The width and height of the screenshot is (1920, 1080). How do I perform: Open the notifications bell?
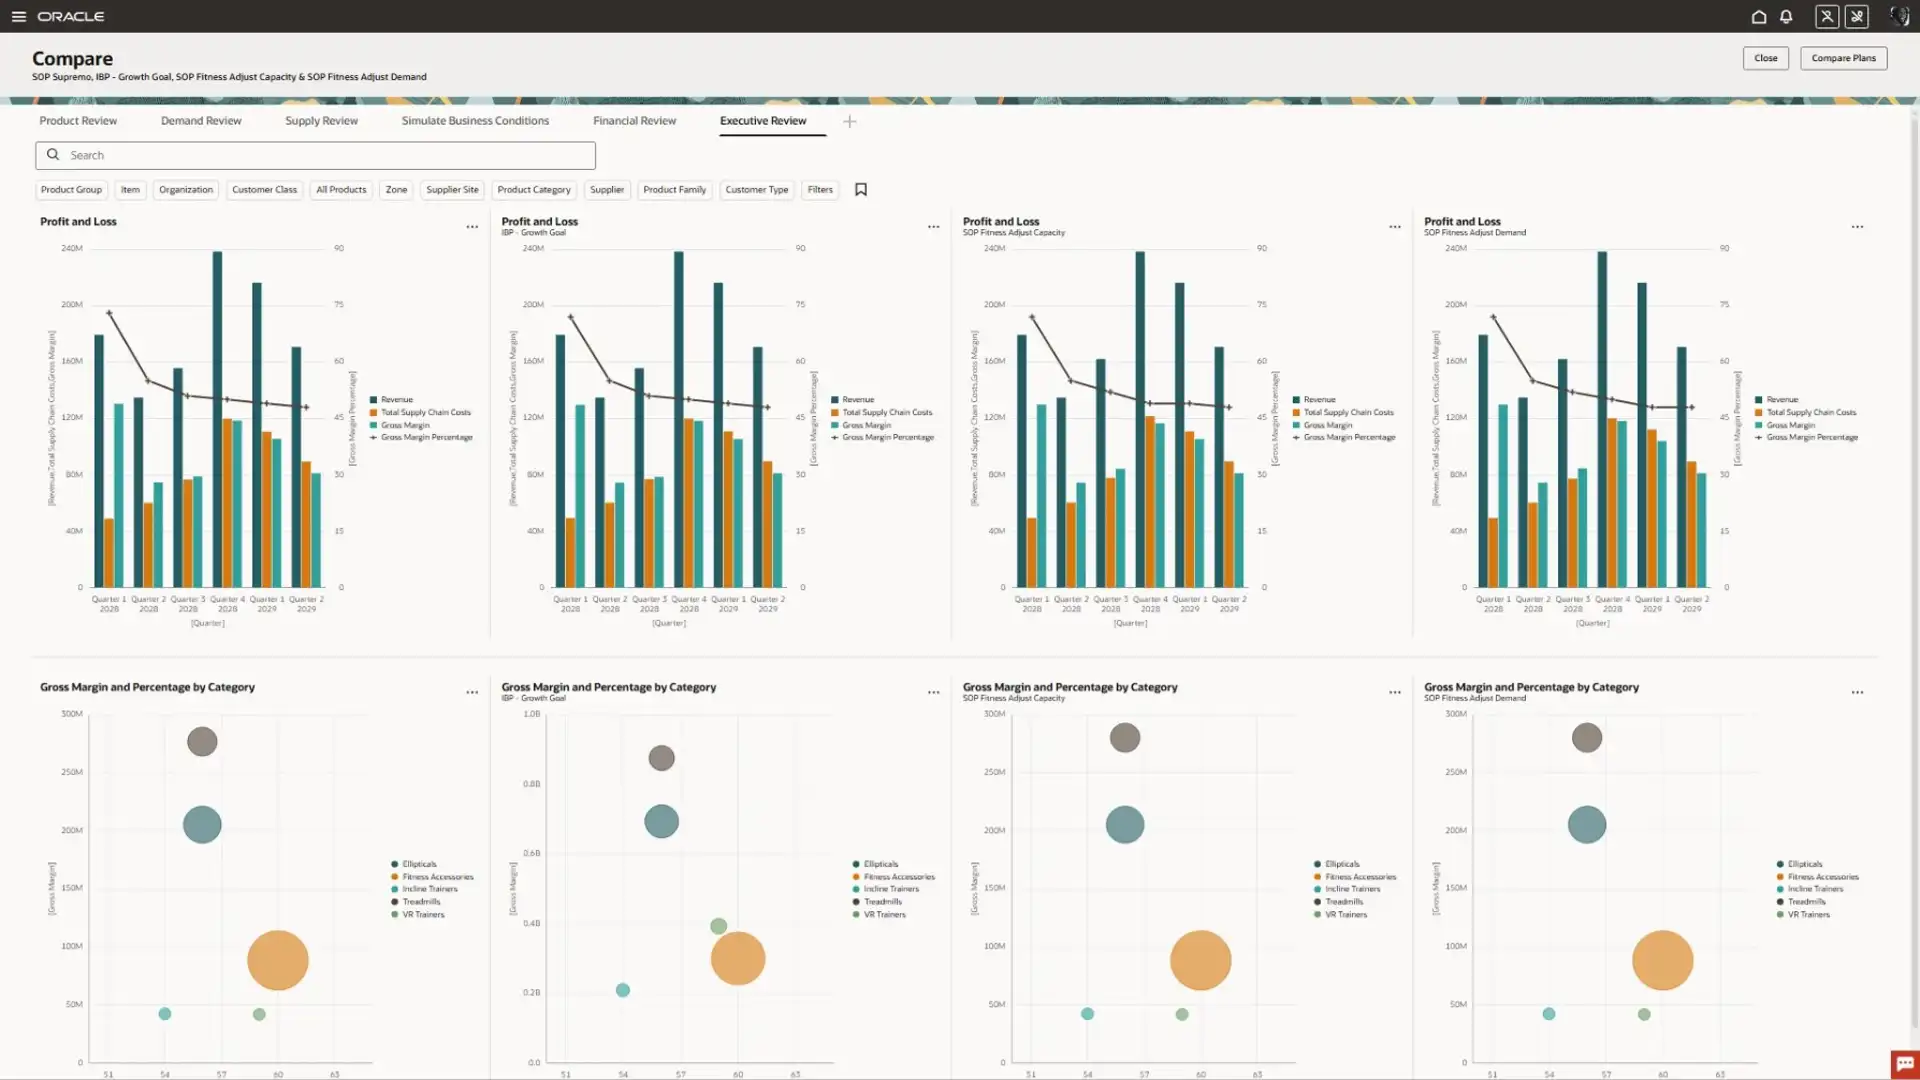pos(1786,17)
